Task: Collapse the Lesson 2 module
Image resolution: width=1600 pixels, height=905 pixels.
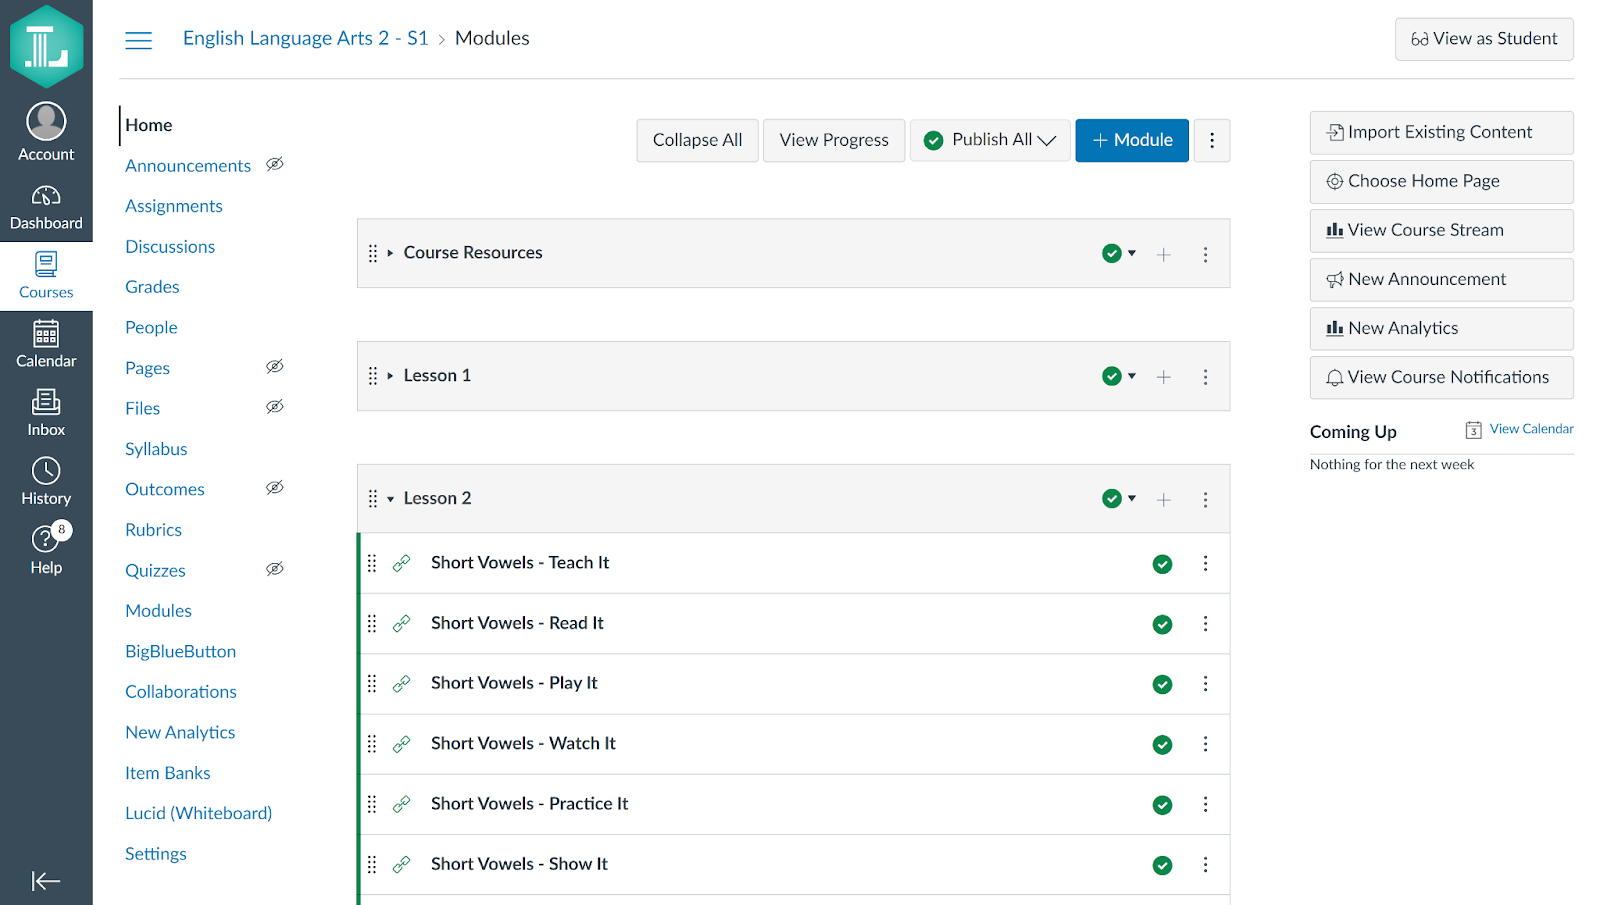Action: click(390, 499)
